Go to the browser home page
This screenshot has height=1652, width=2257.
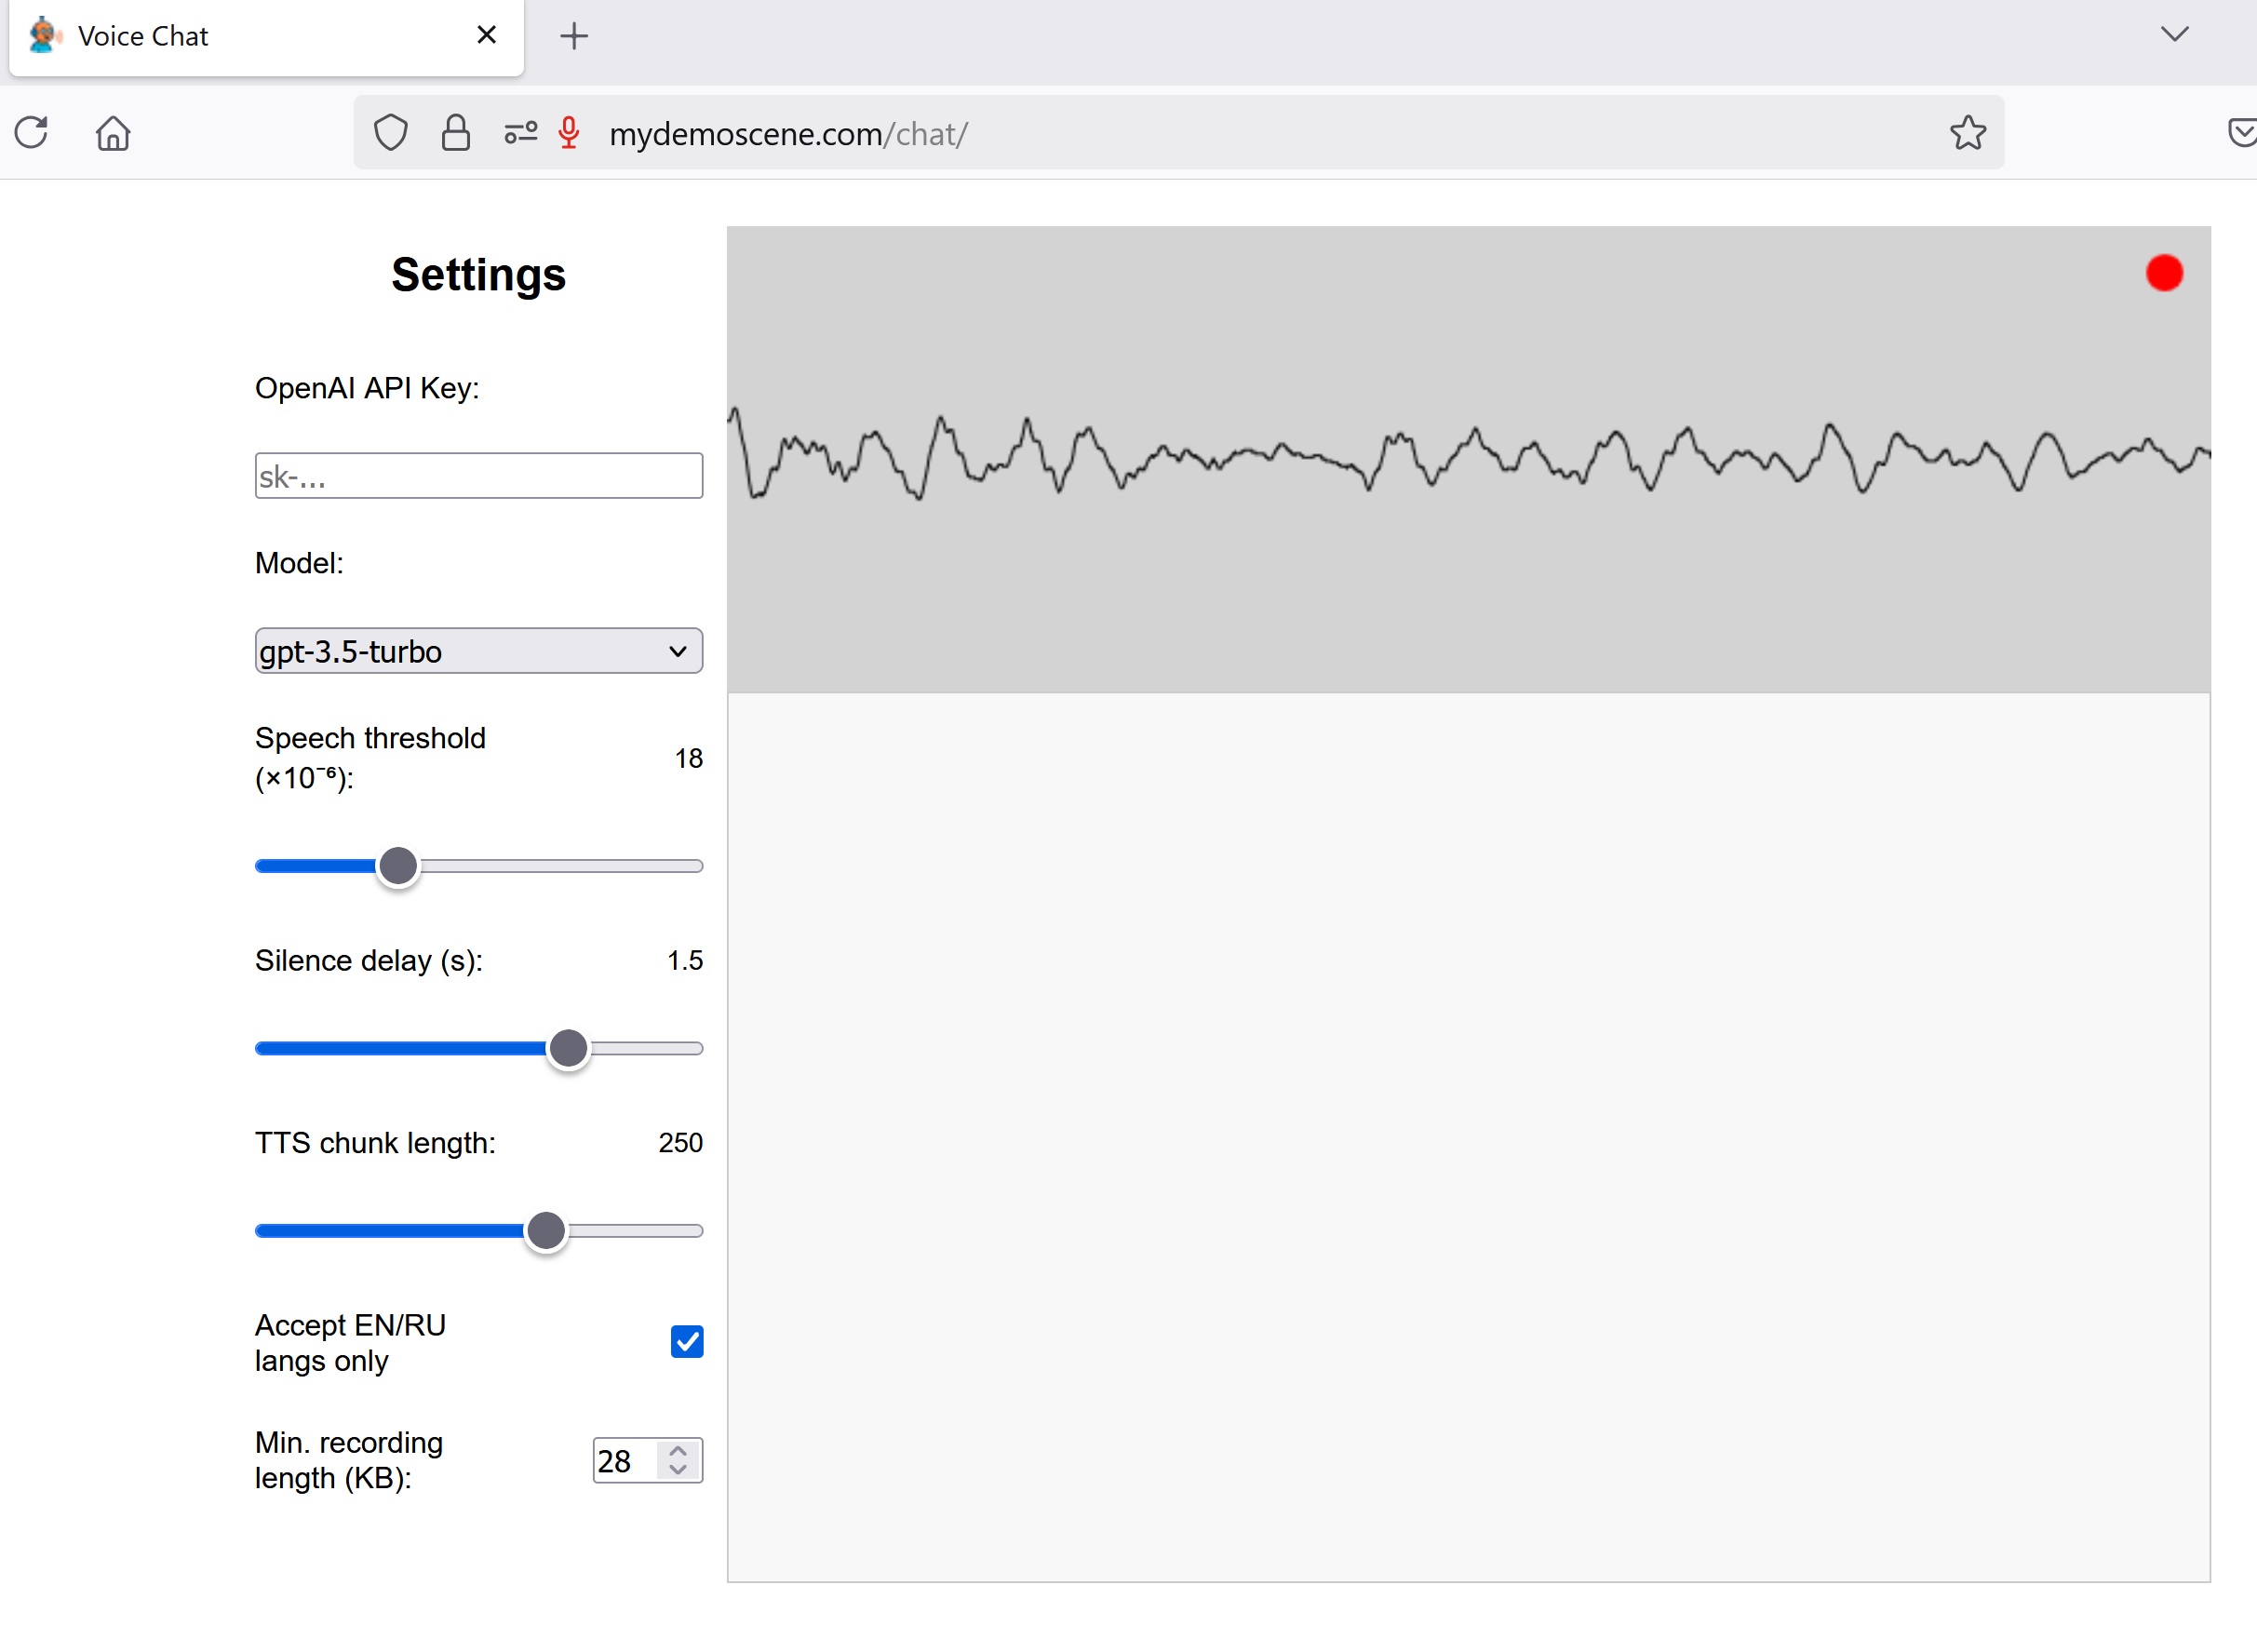click(x=113, y=132)
